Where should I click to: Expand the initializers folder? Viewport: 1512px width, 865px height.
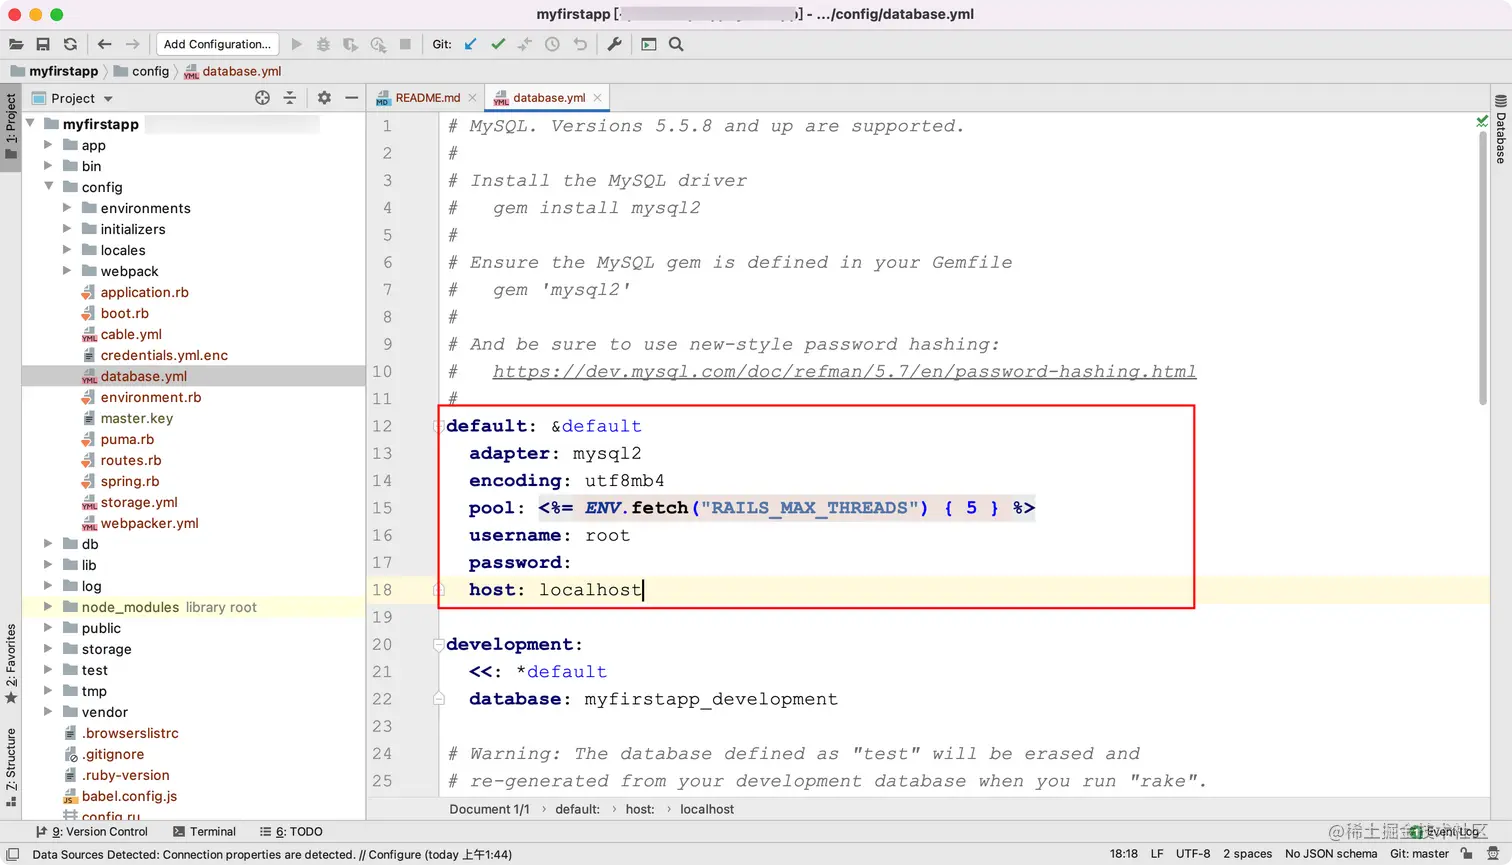point(67,229)
